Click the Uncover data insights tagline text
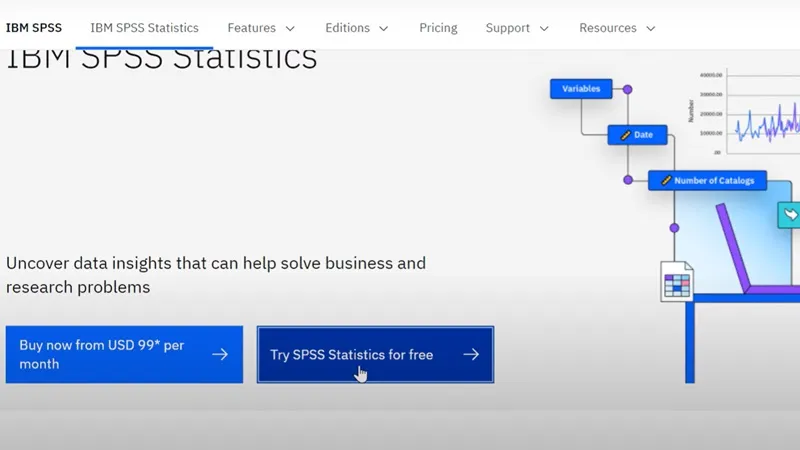 216,275
